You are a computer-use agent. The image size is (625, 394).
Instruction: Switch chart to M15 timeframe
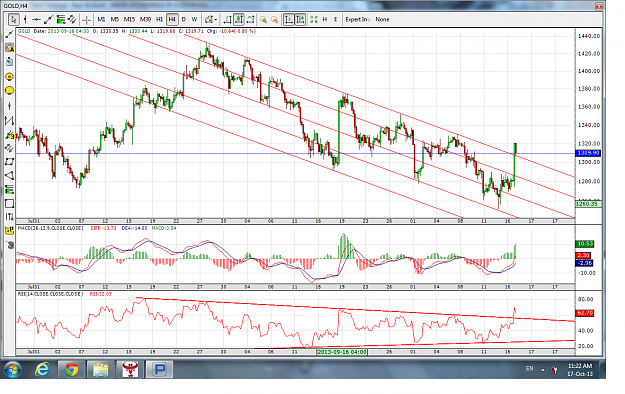click(x=129, y=19)
